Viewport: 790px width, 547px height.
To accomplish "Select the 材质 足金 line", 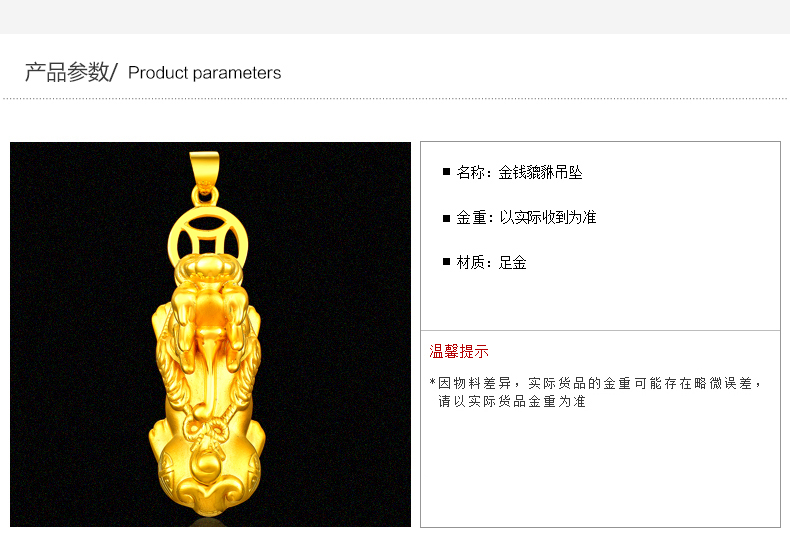I will 491,262.
